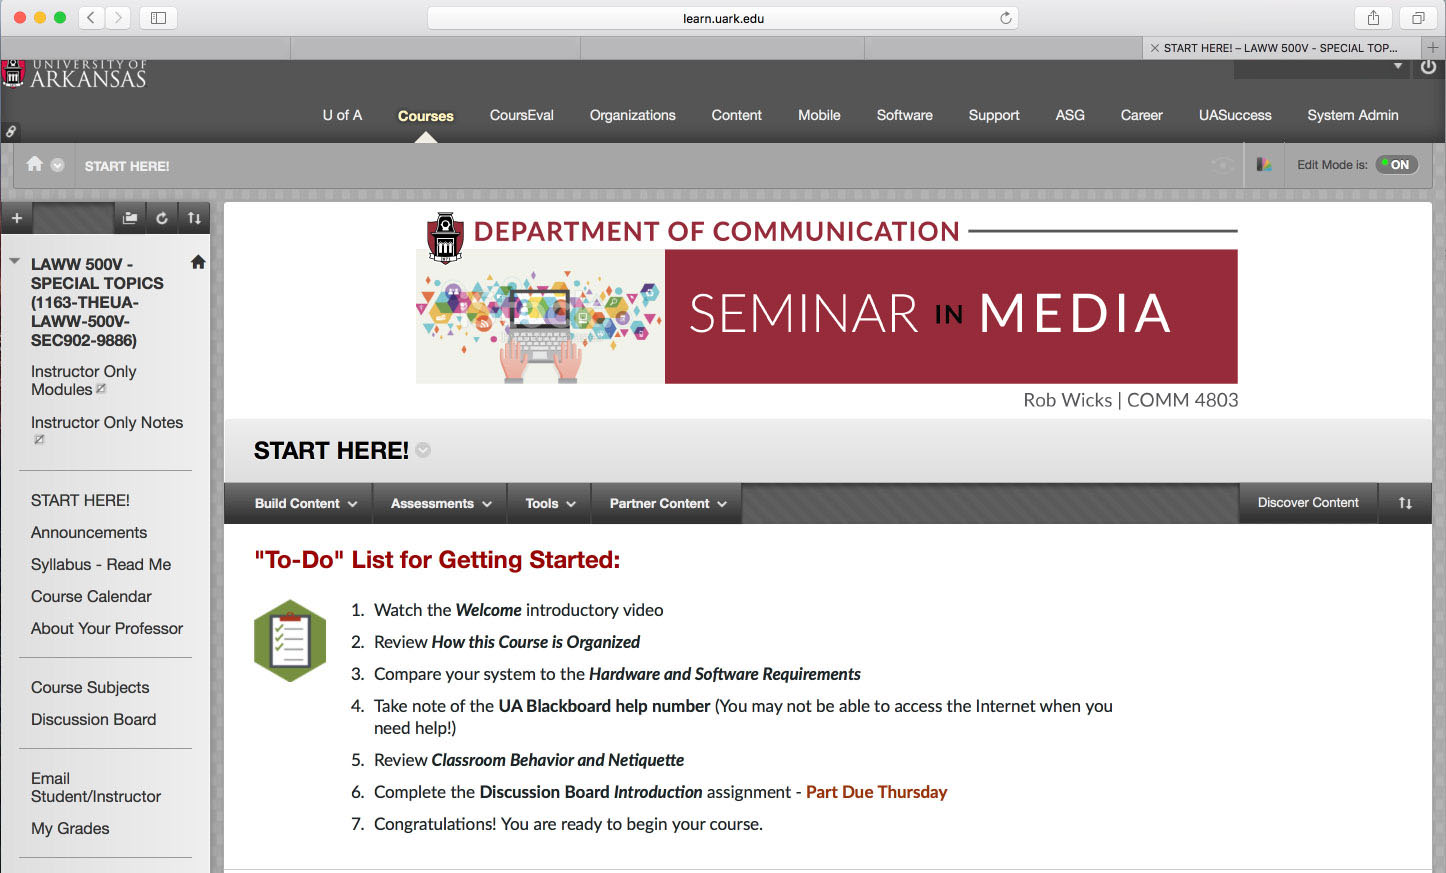Open a new Safari tab with plus

tap(1433, 47)
